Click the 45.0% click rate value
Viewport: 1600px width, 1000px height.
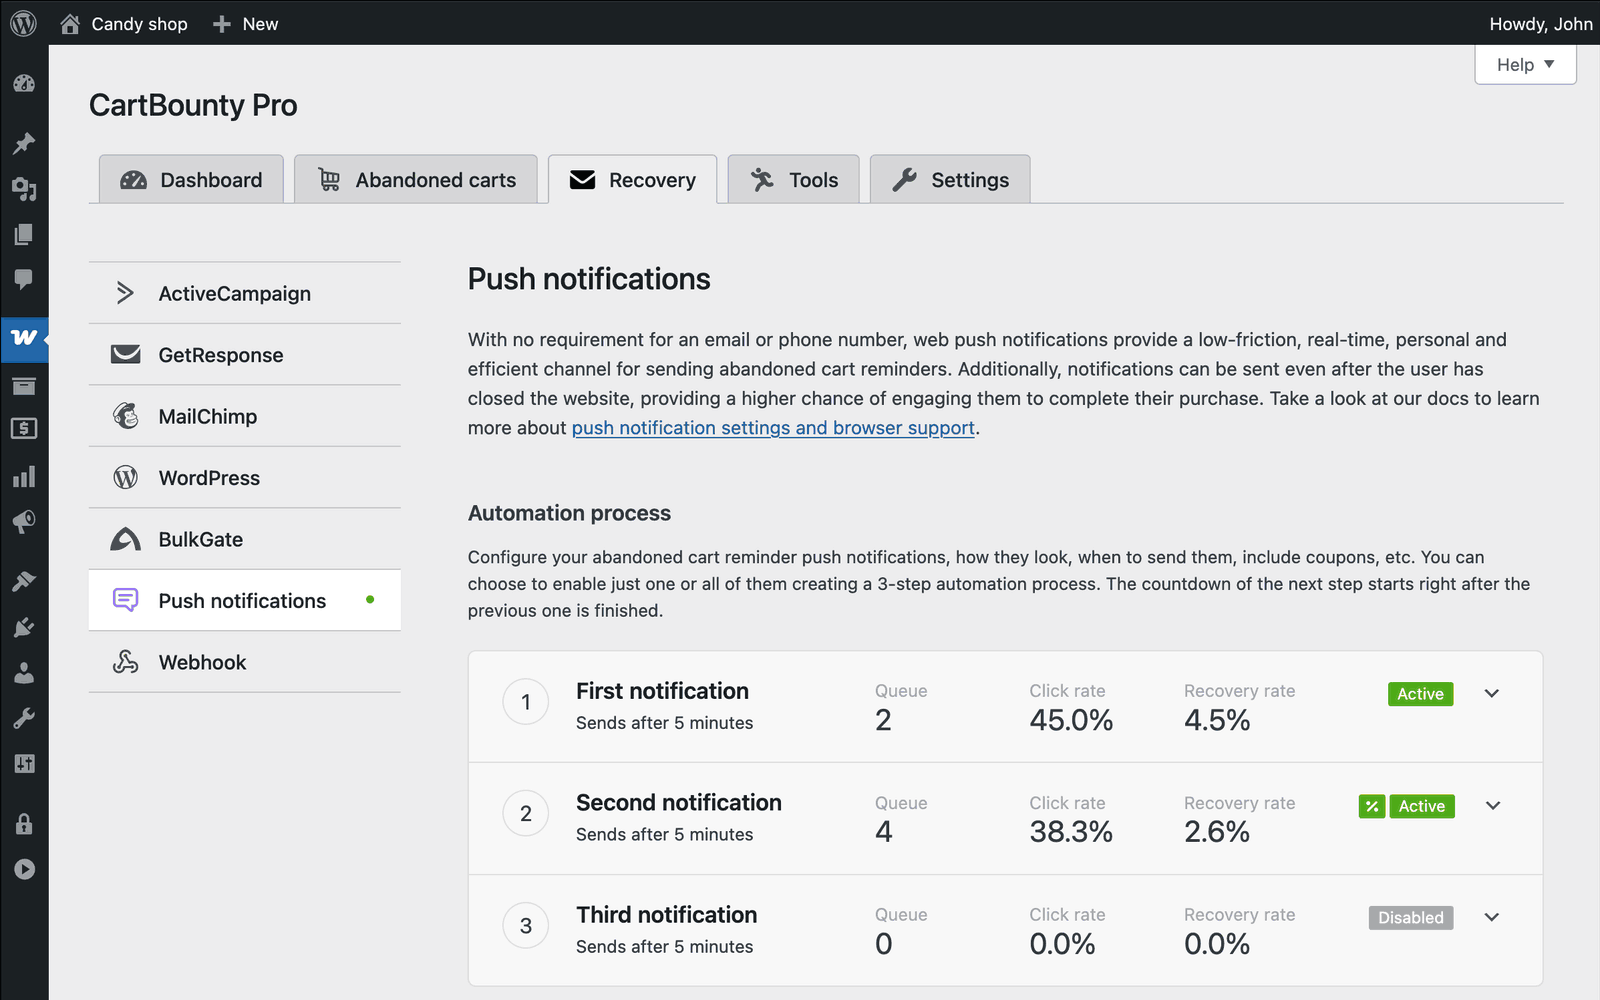coord(1071,720)
